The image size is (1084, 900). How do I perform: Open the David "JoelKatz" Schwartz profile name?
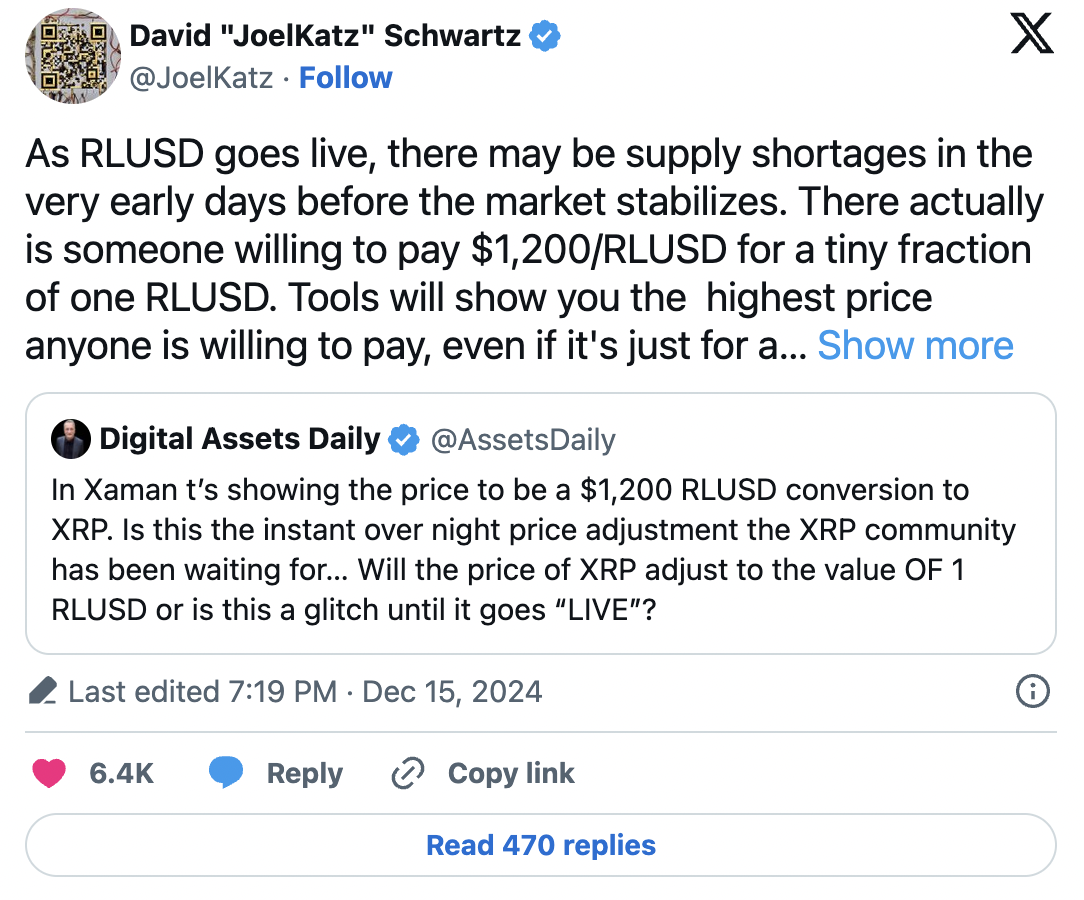click(x=325, y=37)
